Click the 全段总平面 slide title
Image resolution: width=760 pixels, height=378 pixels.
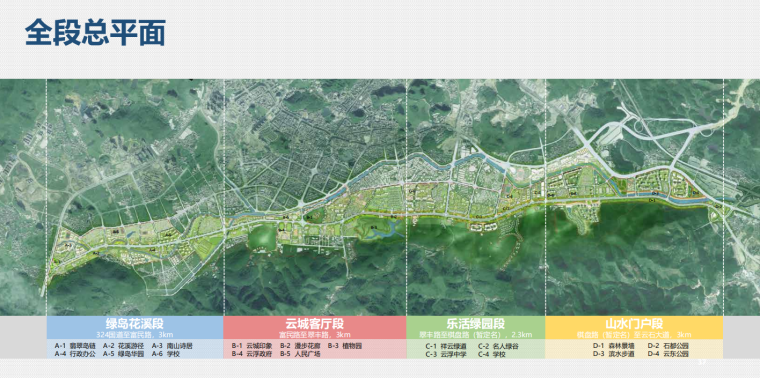coord(95,33)
